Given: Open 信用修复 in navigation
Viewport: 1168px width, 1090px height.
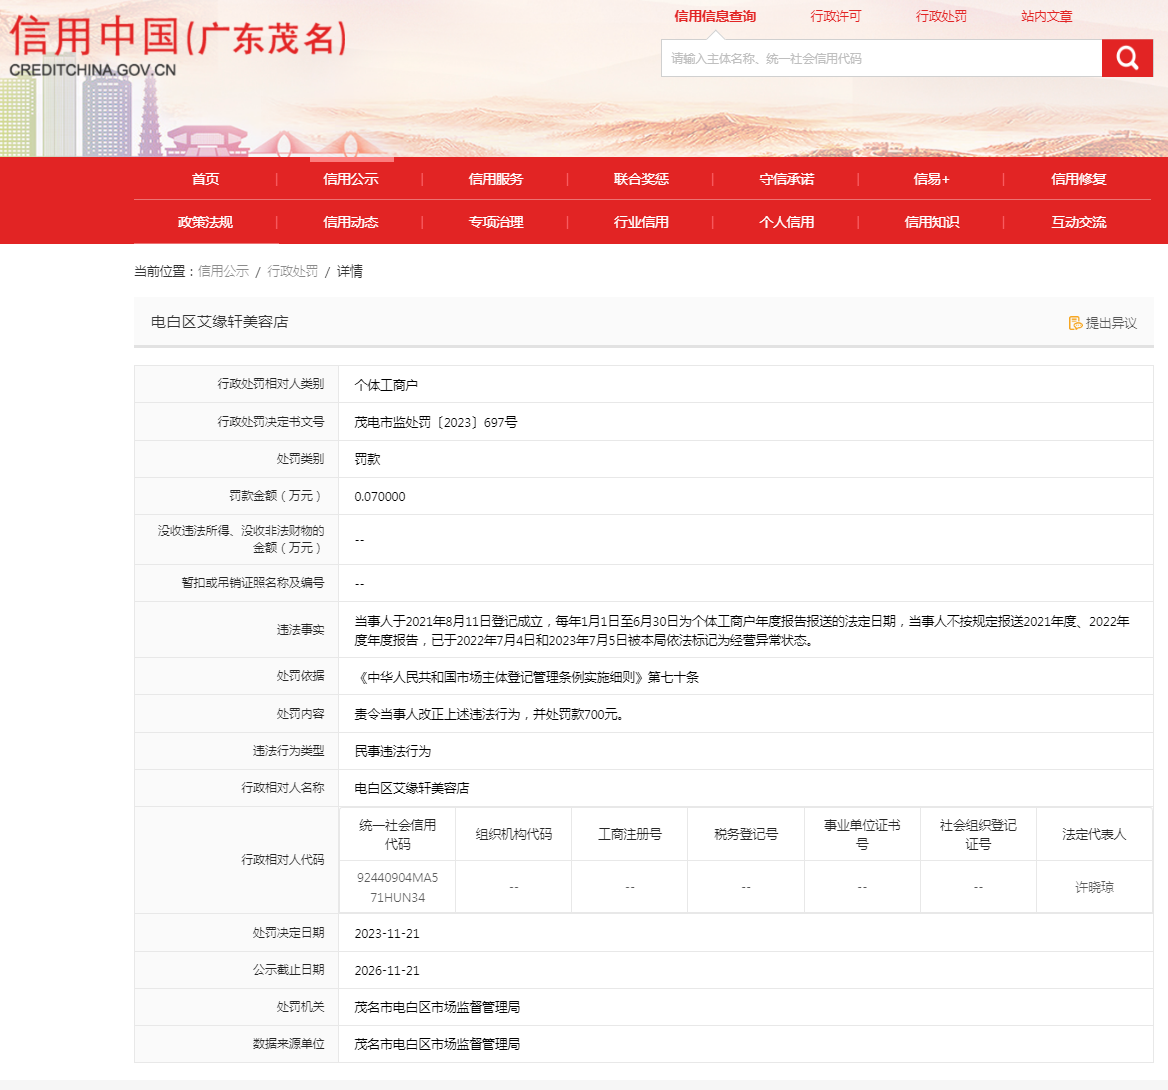Looking at the screenshot, I should click(x=1078, y=179).
